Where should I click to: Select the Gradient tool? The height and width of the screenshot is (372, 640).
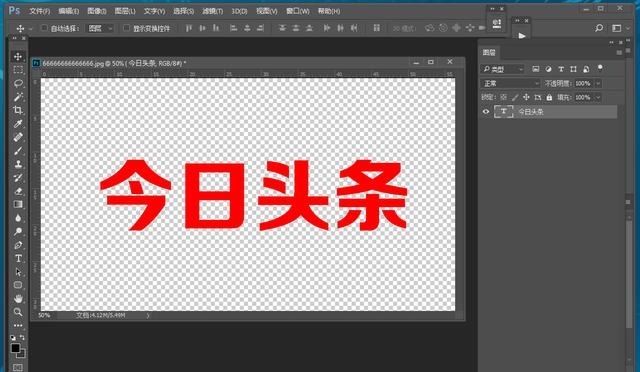click(18, 205)
